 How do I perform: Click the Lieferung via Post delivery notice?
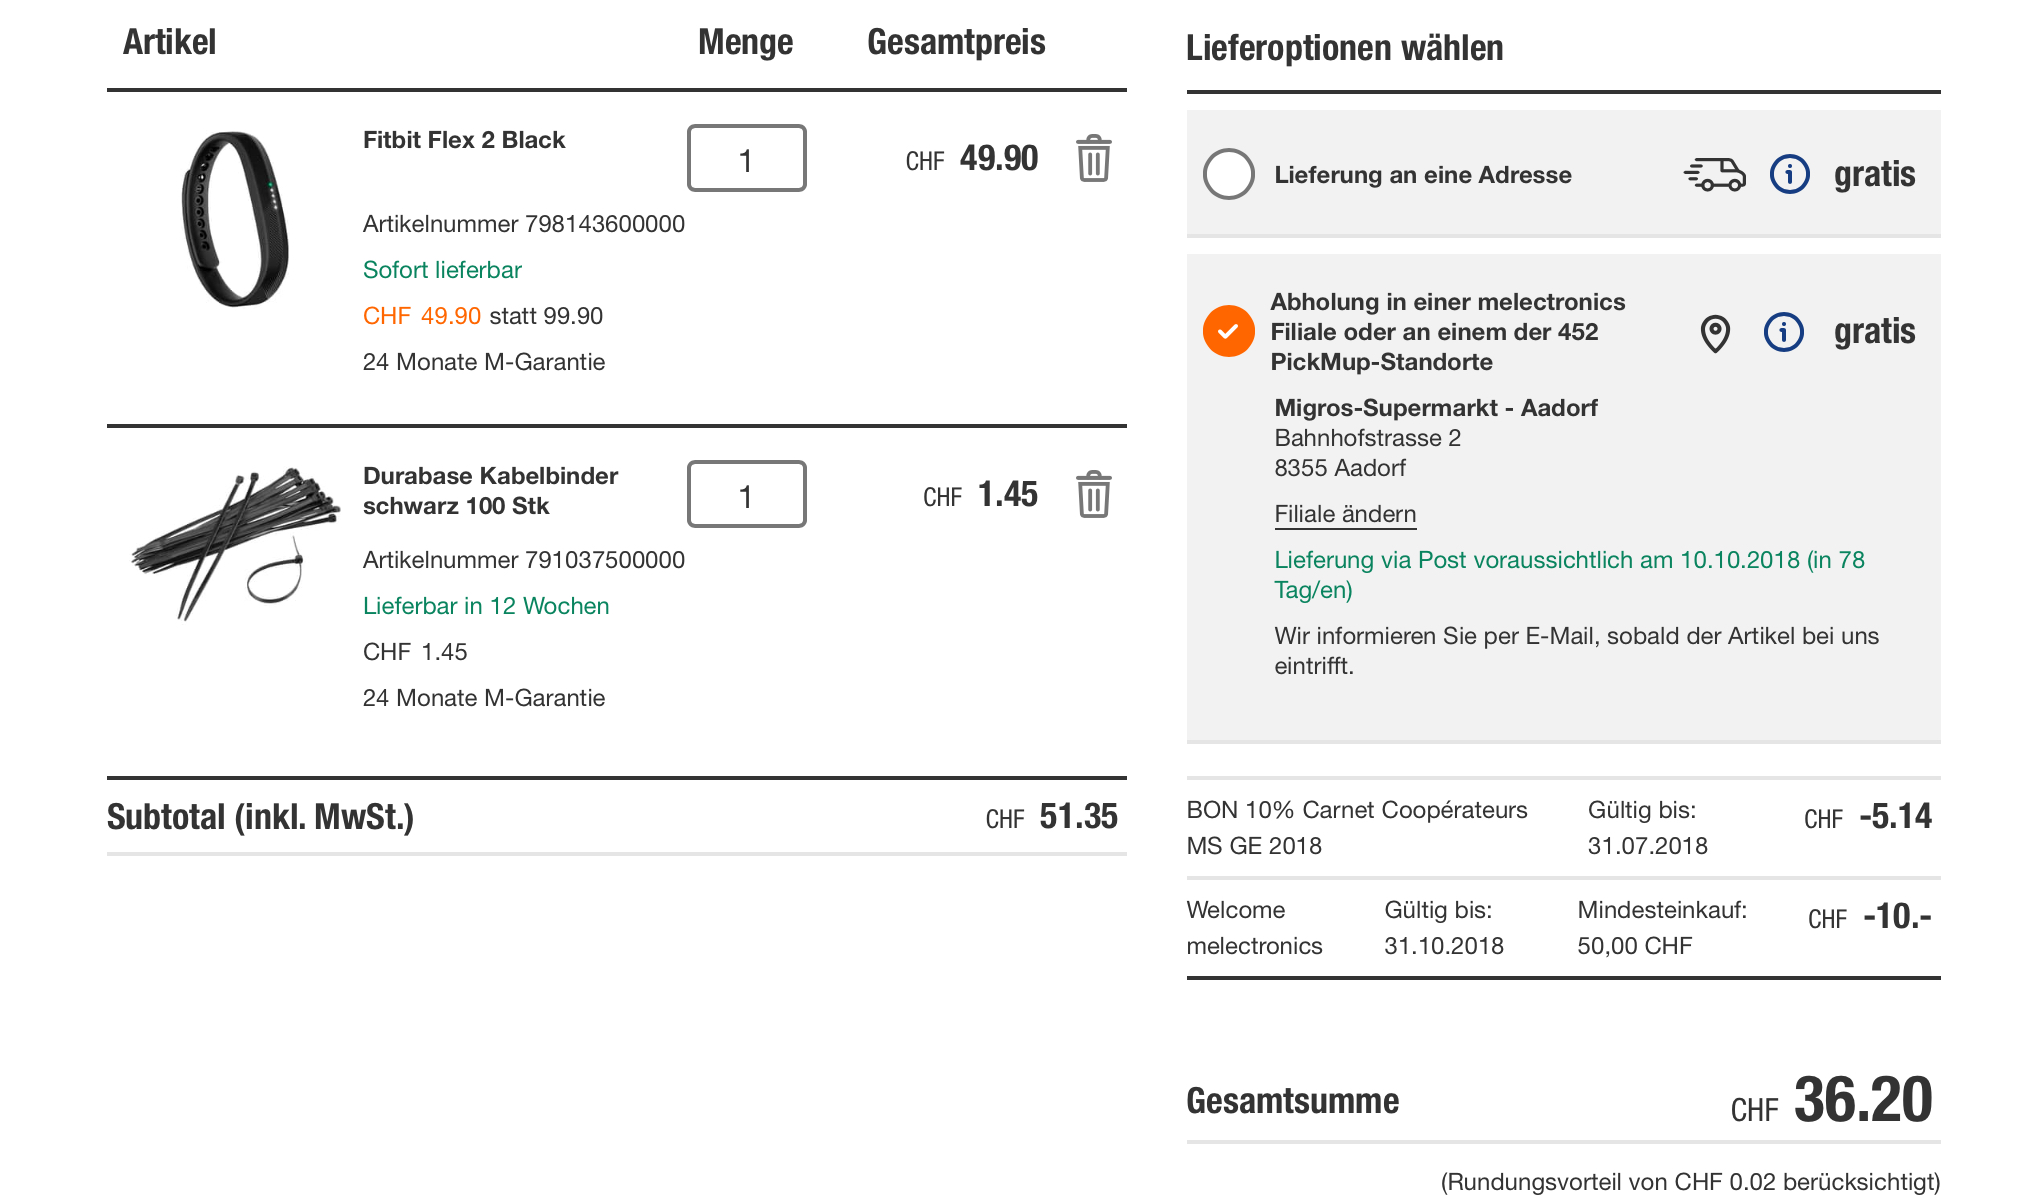point(1569,574)
